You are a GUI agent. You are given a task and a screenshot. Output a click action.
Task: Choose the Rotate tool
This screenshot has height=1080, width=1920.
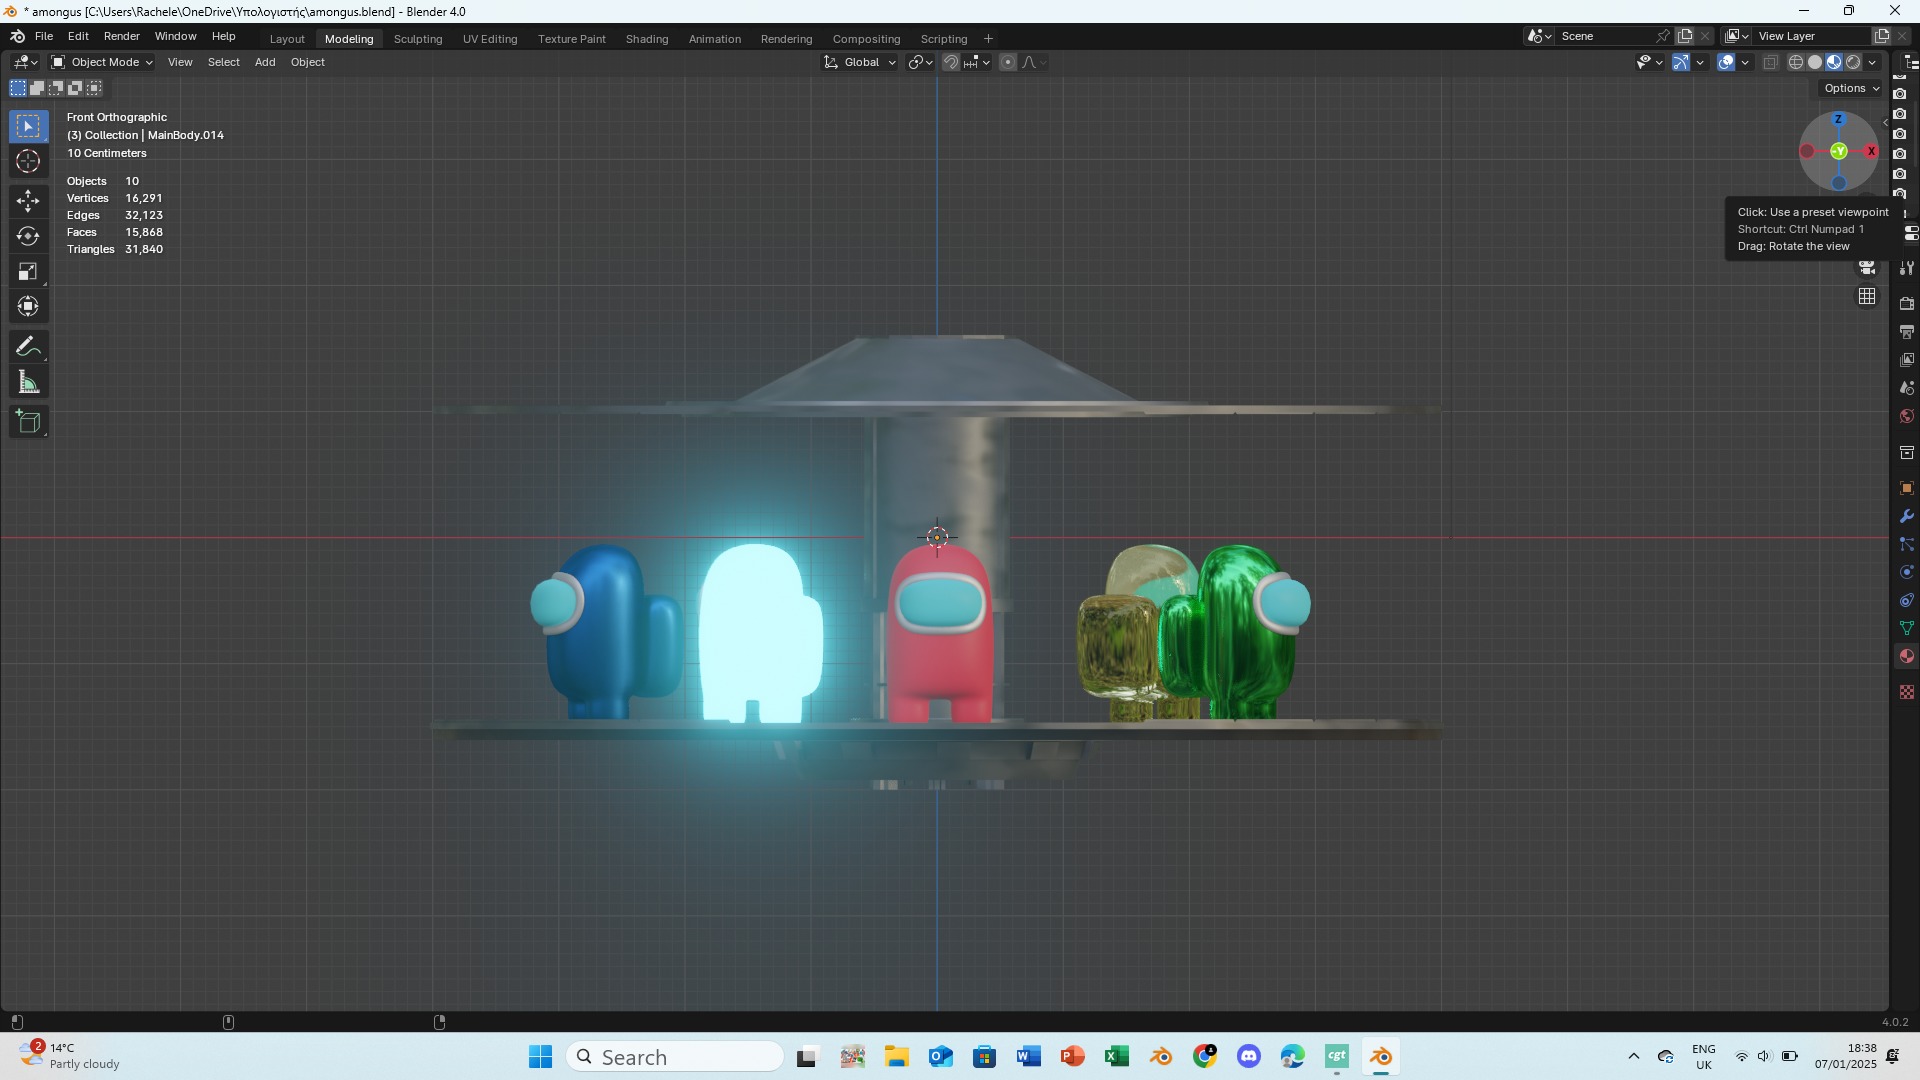28,236
